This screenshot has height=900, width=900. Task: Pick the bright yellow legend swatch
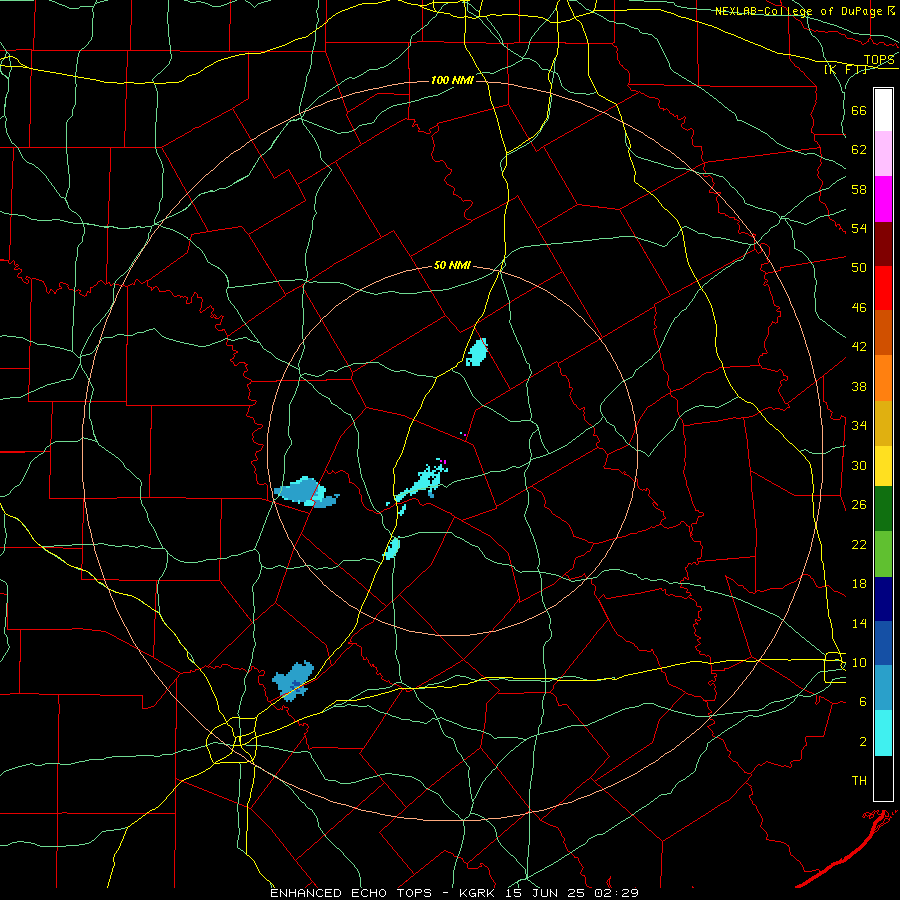(883, 465)
